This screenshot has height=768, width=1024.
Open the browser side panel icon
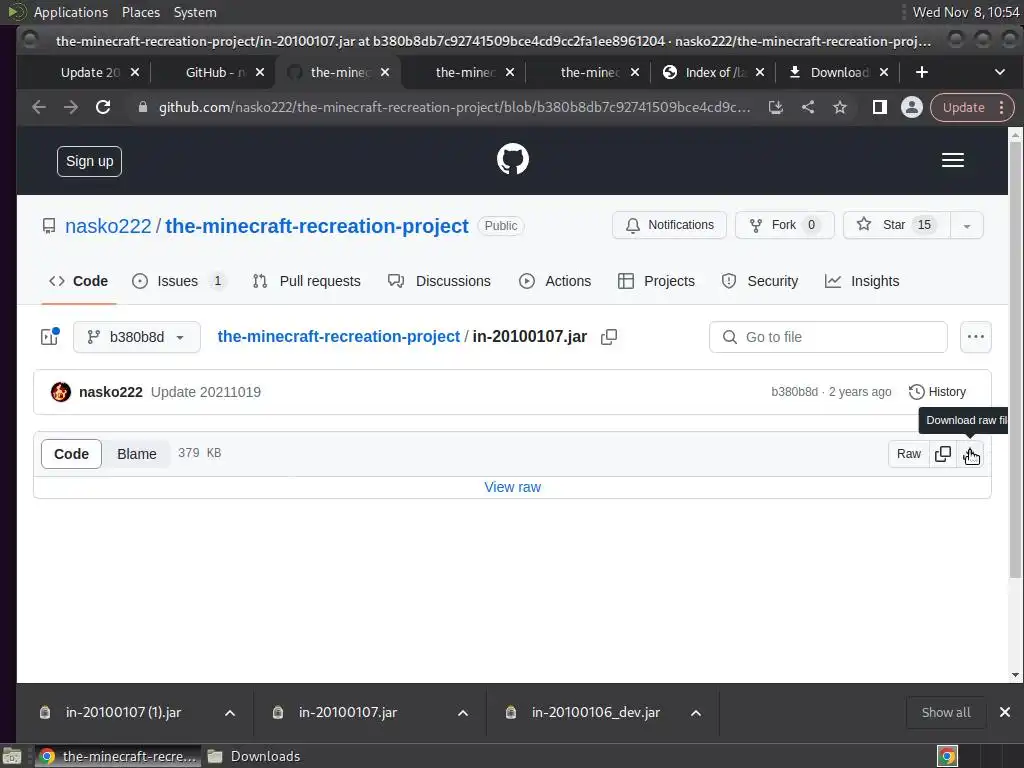[x=880, y=107]
